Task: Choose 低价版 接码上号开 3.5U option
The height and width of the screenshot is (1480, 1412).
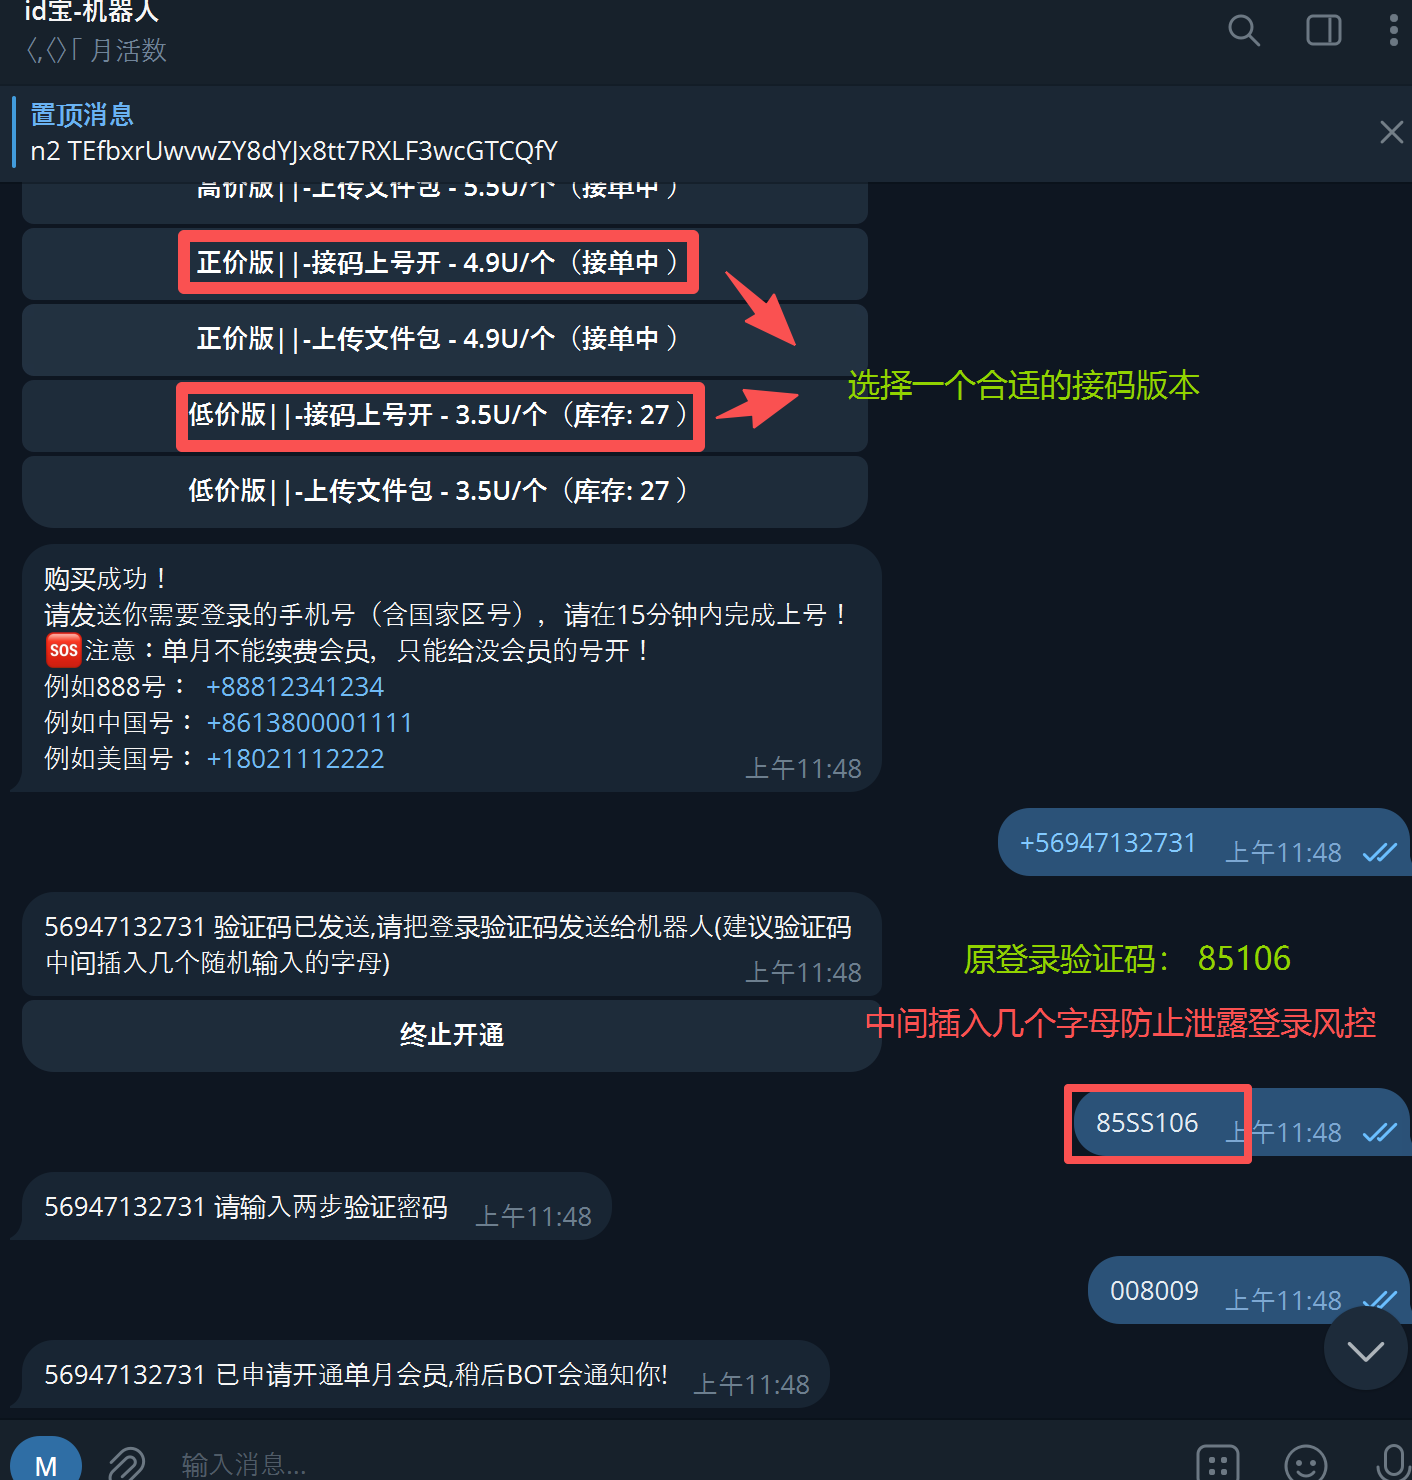Action: [x=445, y=415]
